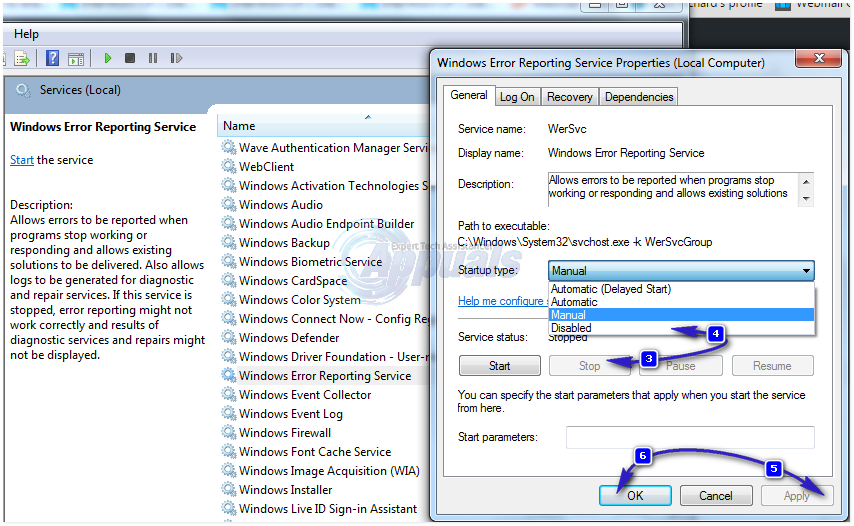Select Manual in the startup type list
The width and height of the screenshot is (854, 526).
681,315
